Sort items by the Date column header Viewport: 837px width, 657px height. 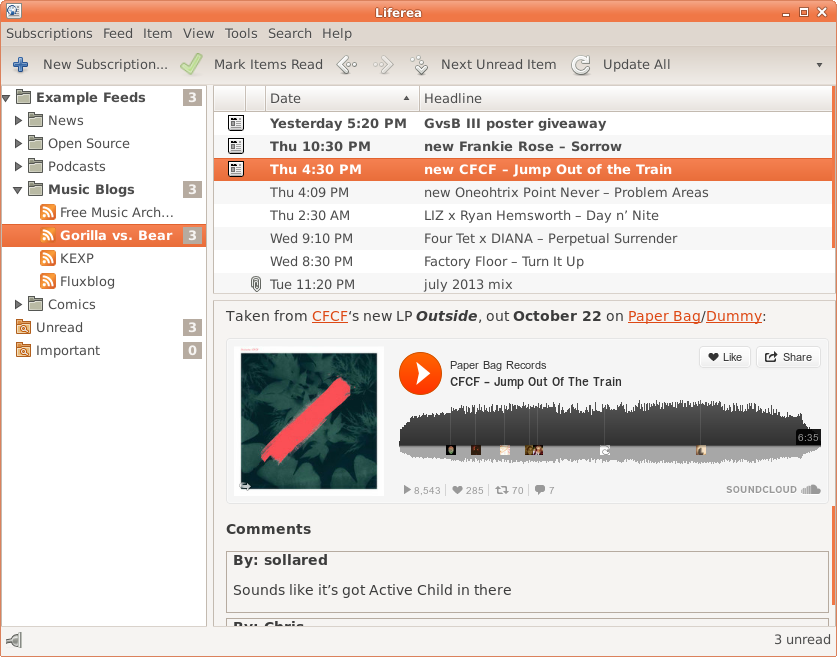tap(340, 98)
